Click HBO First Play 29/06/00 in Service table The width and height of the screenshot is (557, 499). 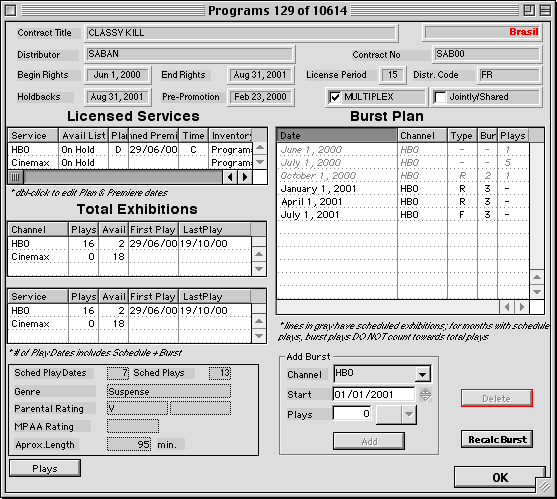(153, 310)
